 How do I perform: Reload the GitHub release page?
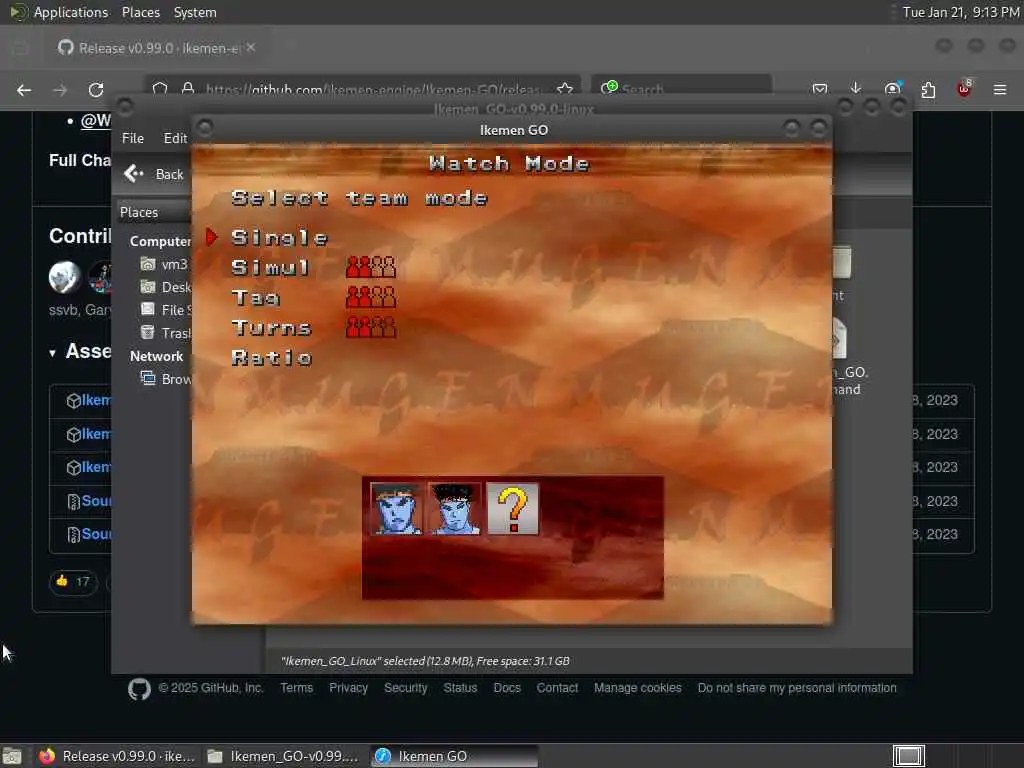[x=96, y=90]
